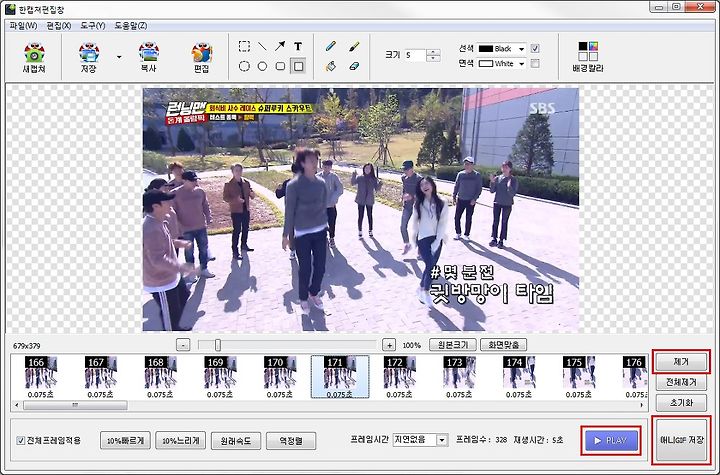
Task: Select the paint bucket fill tool
Action: coord(331,66)
